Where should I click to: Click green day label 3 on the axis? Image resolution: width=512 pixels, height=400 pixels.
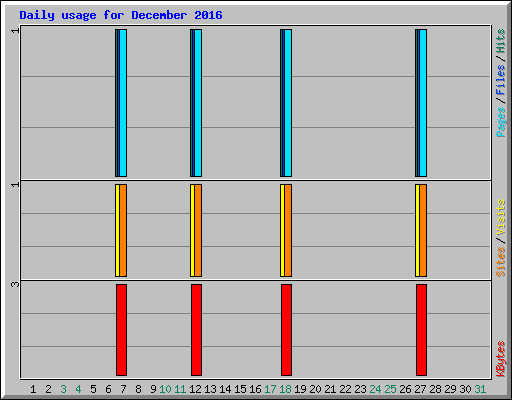(x=63, y=389)
